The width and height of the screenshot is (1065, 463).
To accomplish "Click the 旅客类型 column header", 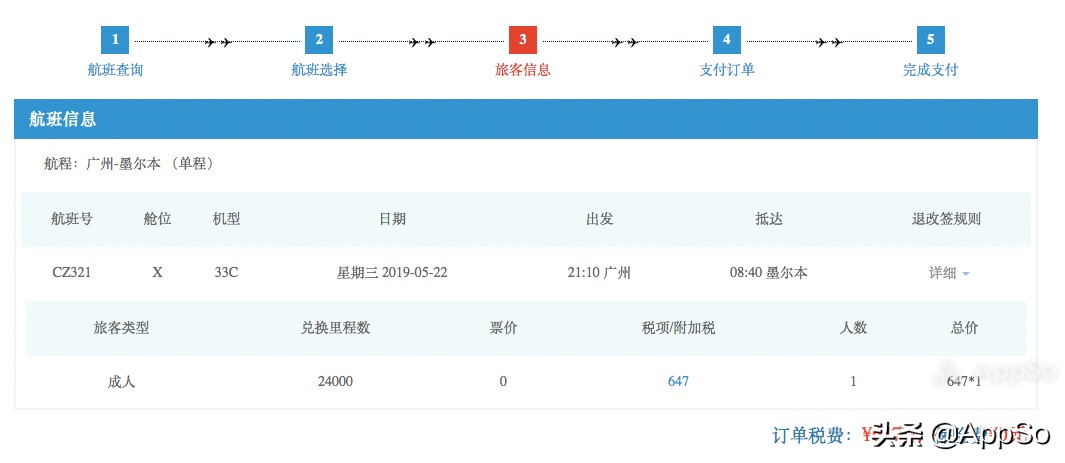I will coord(121,328).
